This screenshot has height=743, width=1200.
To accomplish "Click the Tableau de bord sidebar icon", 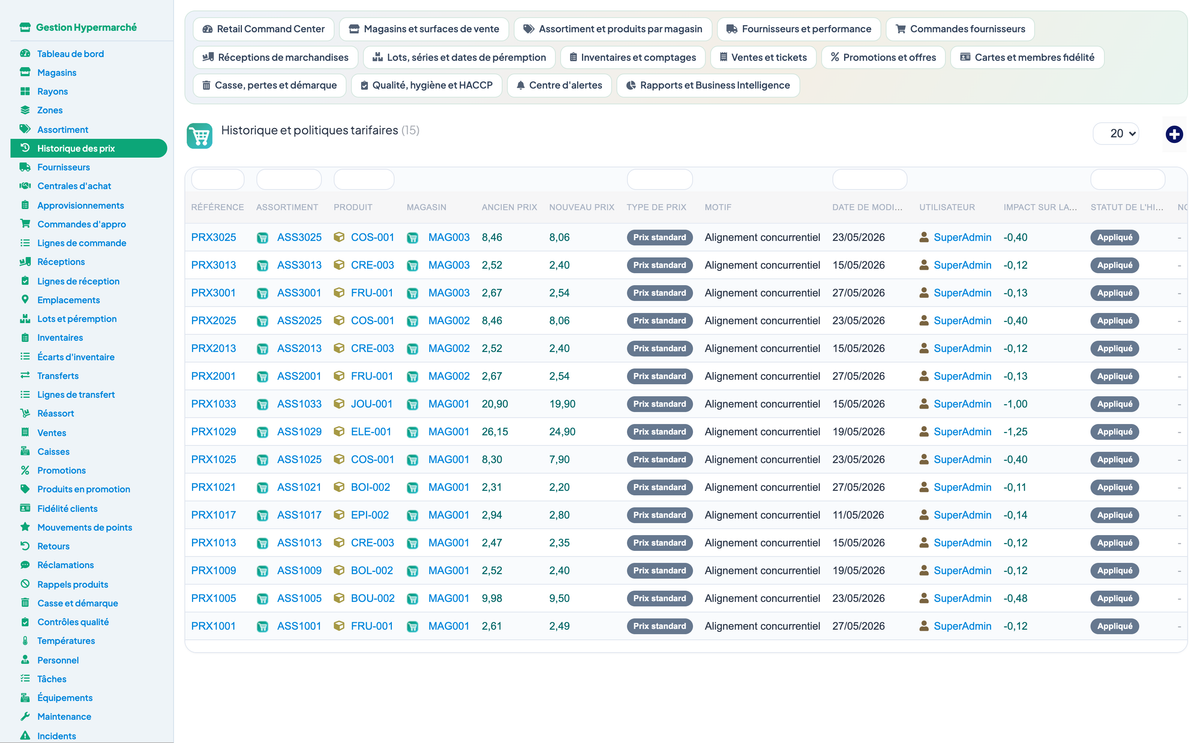I will (x=25, y=53).
